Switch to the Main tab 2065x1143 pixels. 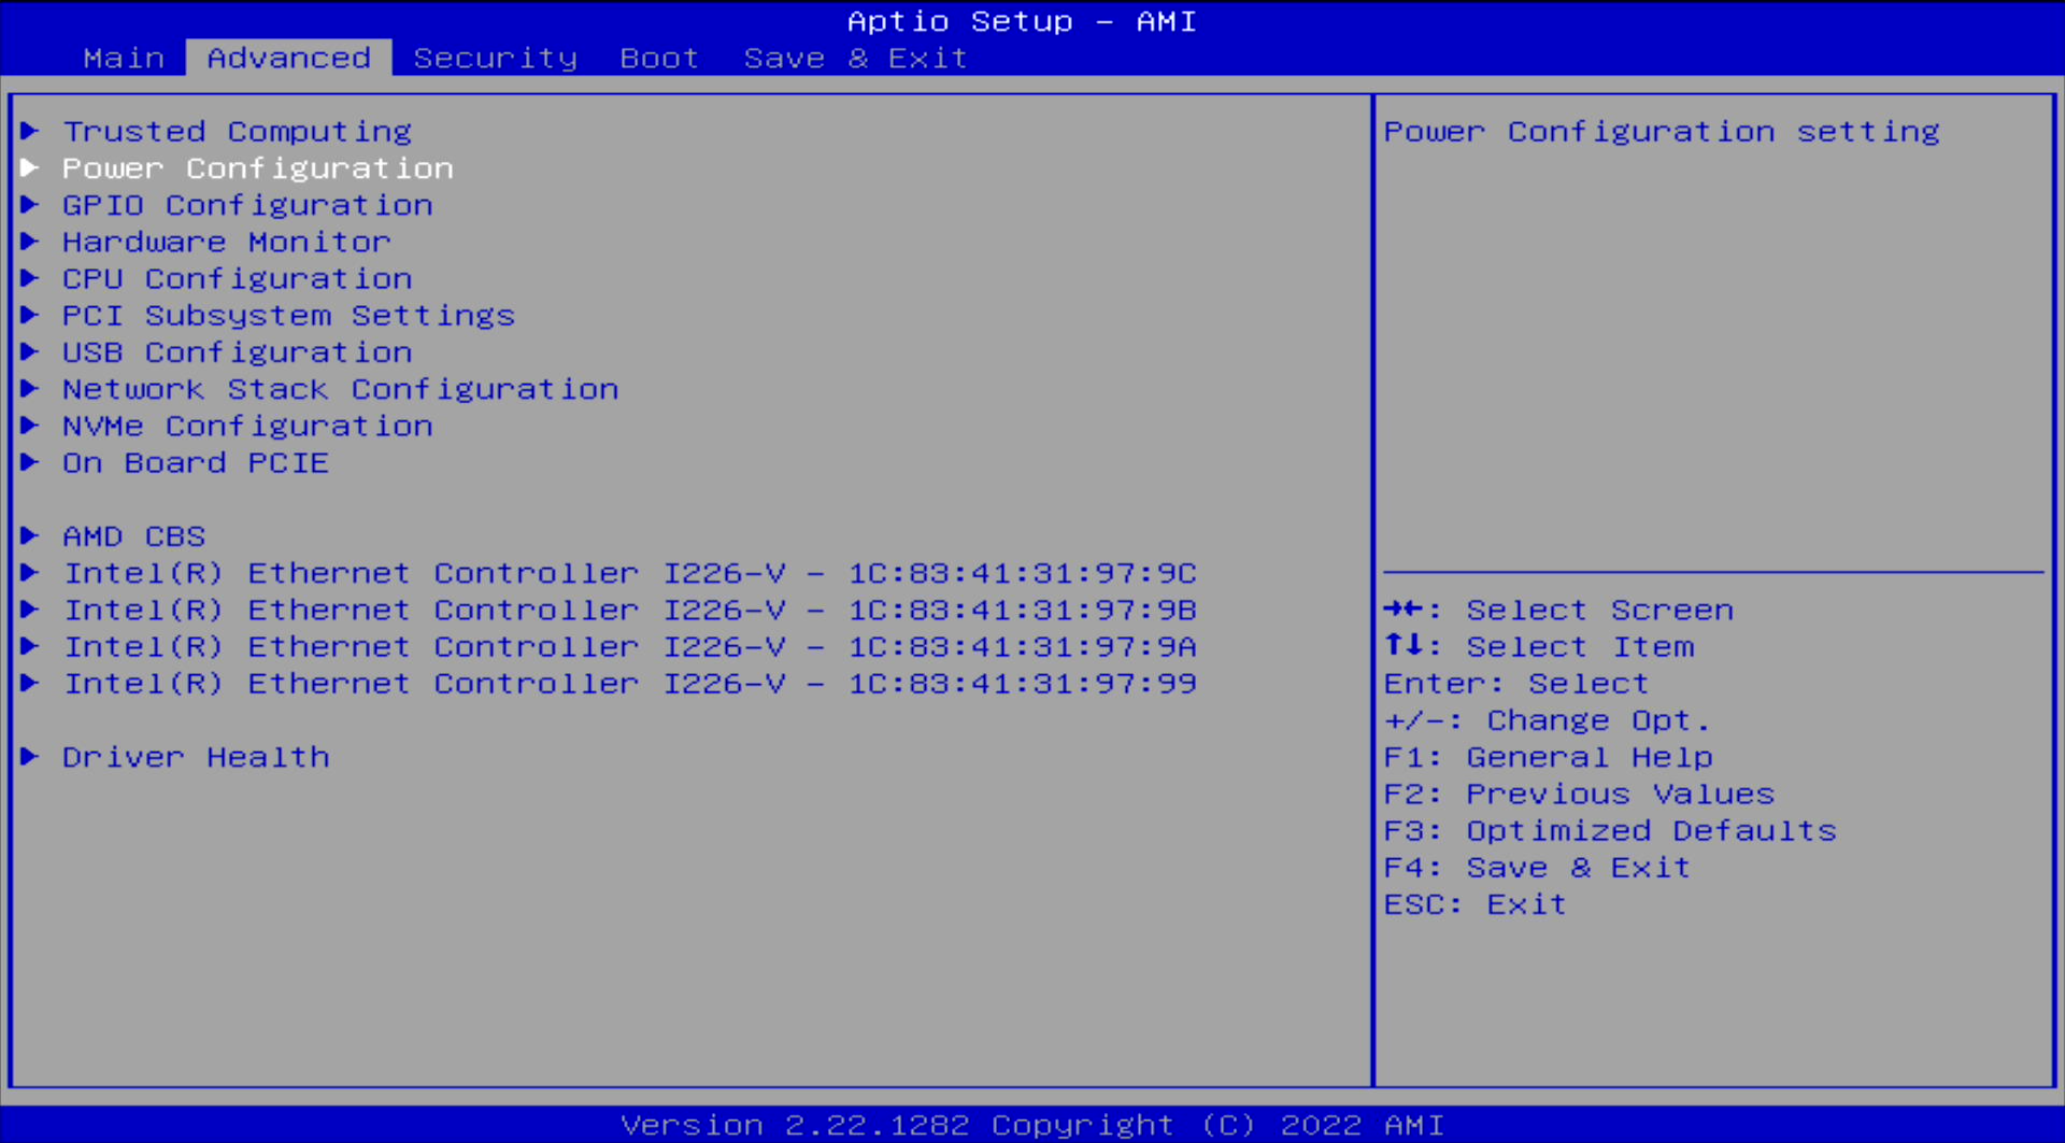click(124, 58)
